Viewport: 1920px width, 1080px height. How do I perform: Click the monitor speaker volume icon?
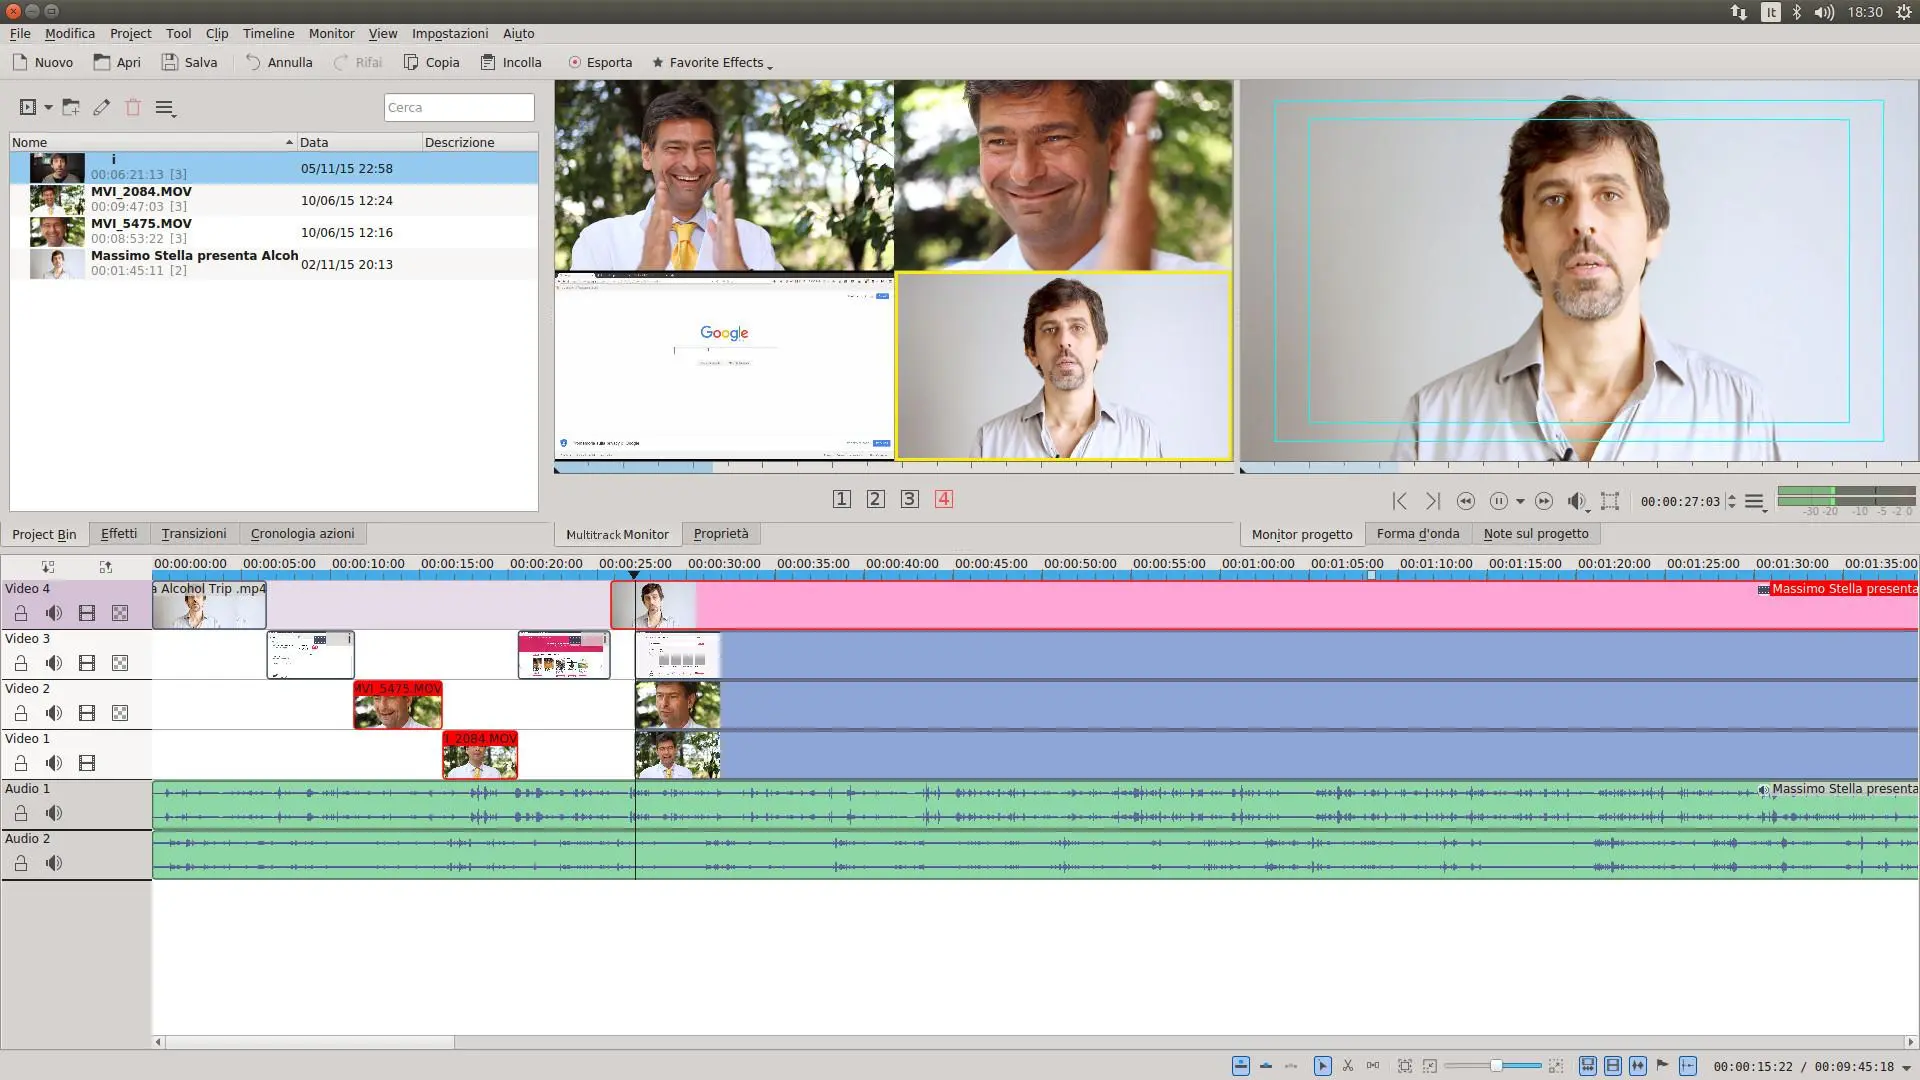coord(1576,501)
